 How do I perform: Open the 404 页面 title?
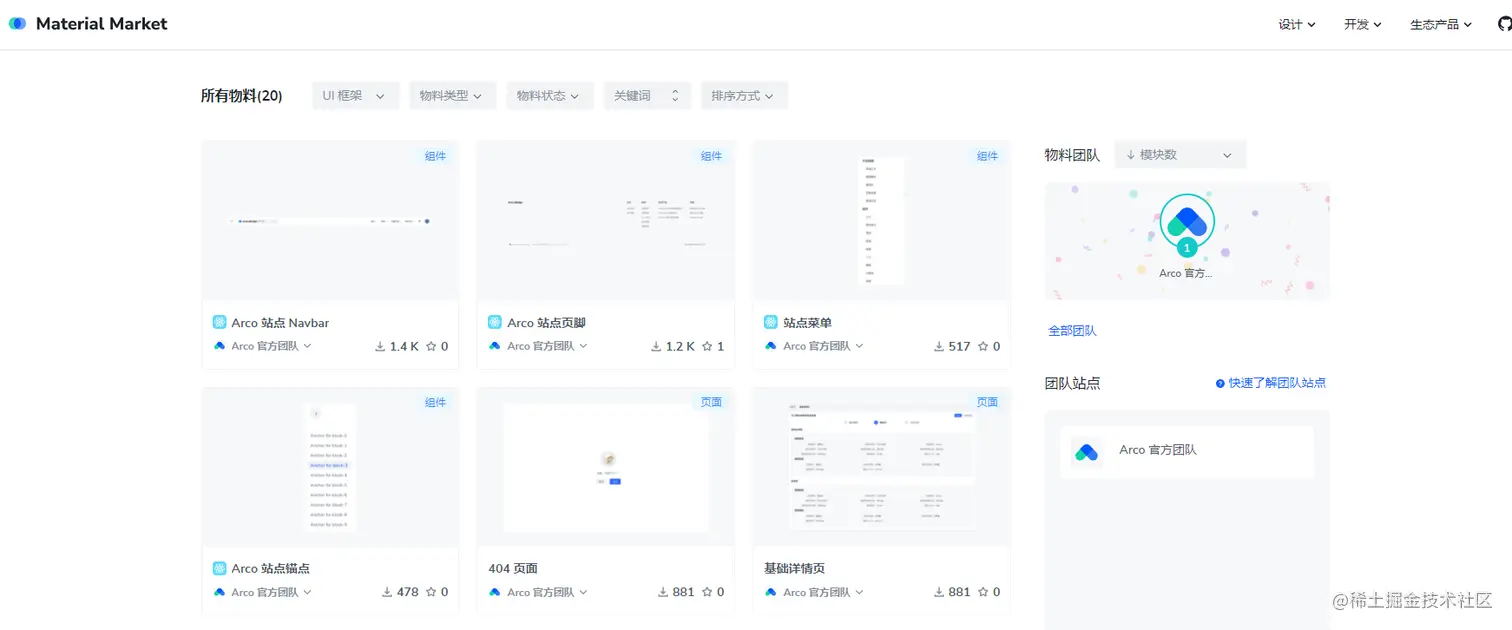(513, 568)
